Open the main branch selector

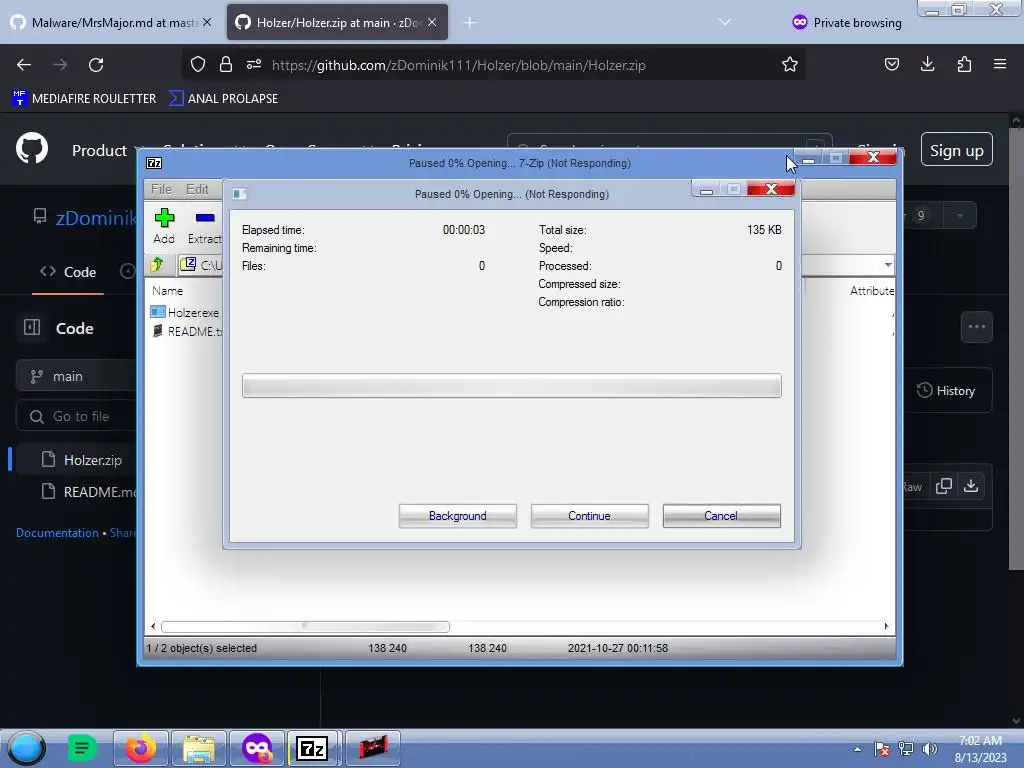(77, 377)
